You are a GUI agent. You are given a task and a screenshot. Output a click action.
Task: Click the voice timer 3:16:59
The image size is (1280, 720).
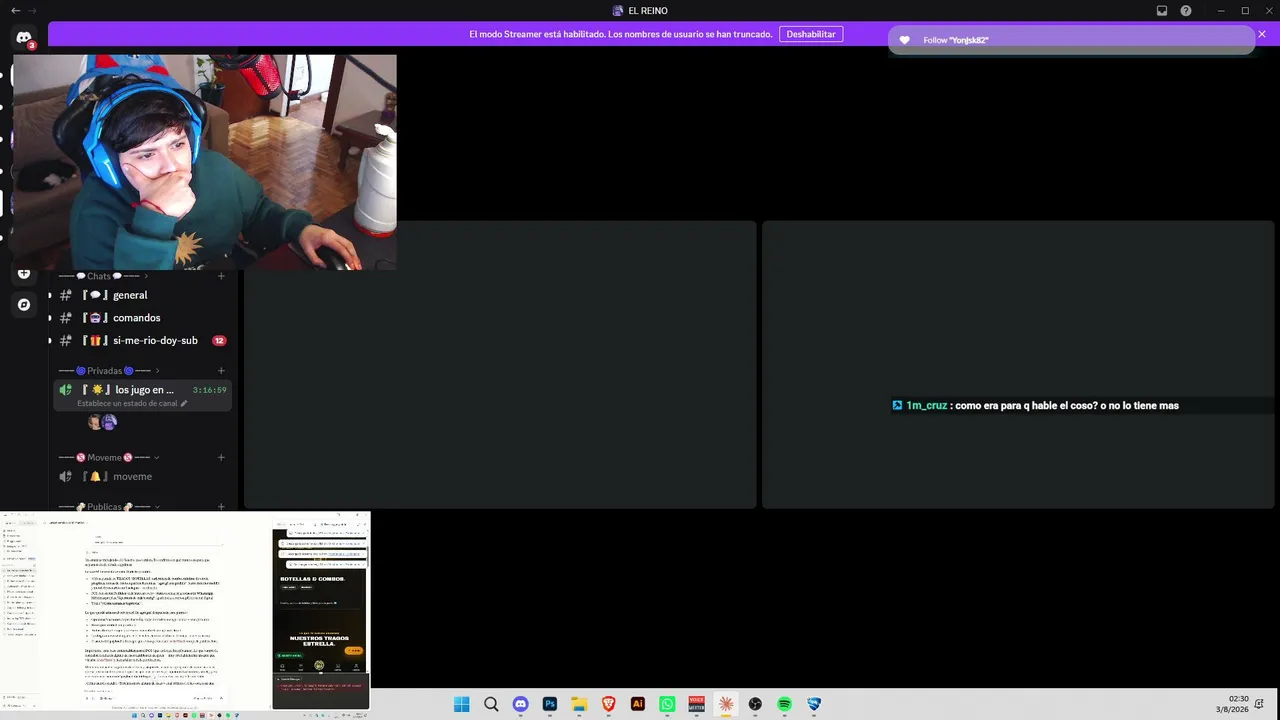[x=209, y=390]
